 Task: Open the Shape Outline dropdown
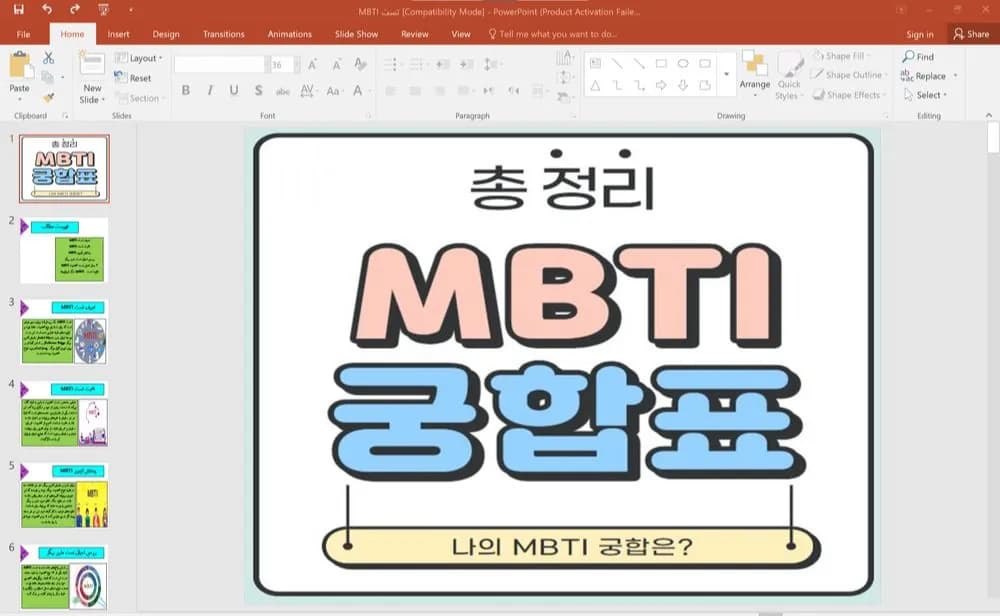(849, 75)
